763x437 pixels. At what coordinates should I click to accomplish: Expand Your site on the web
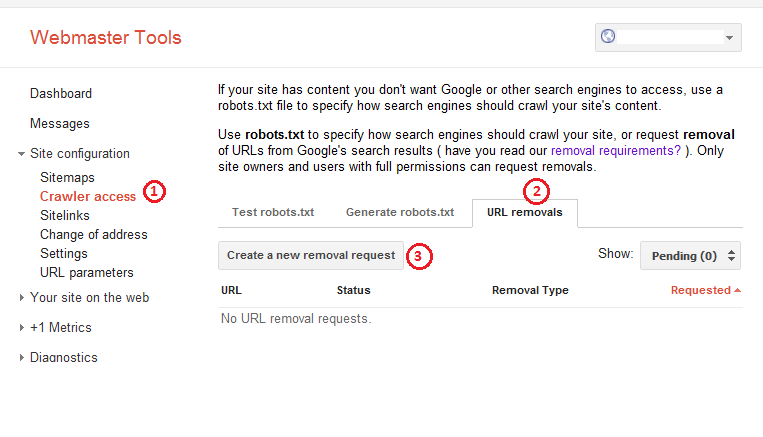pos(21,297)
